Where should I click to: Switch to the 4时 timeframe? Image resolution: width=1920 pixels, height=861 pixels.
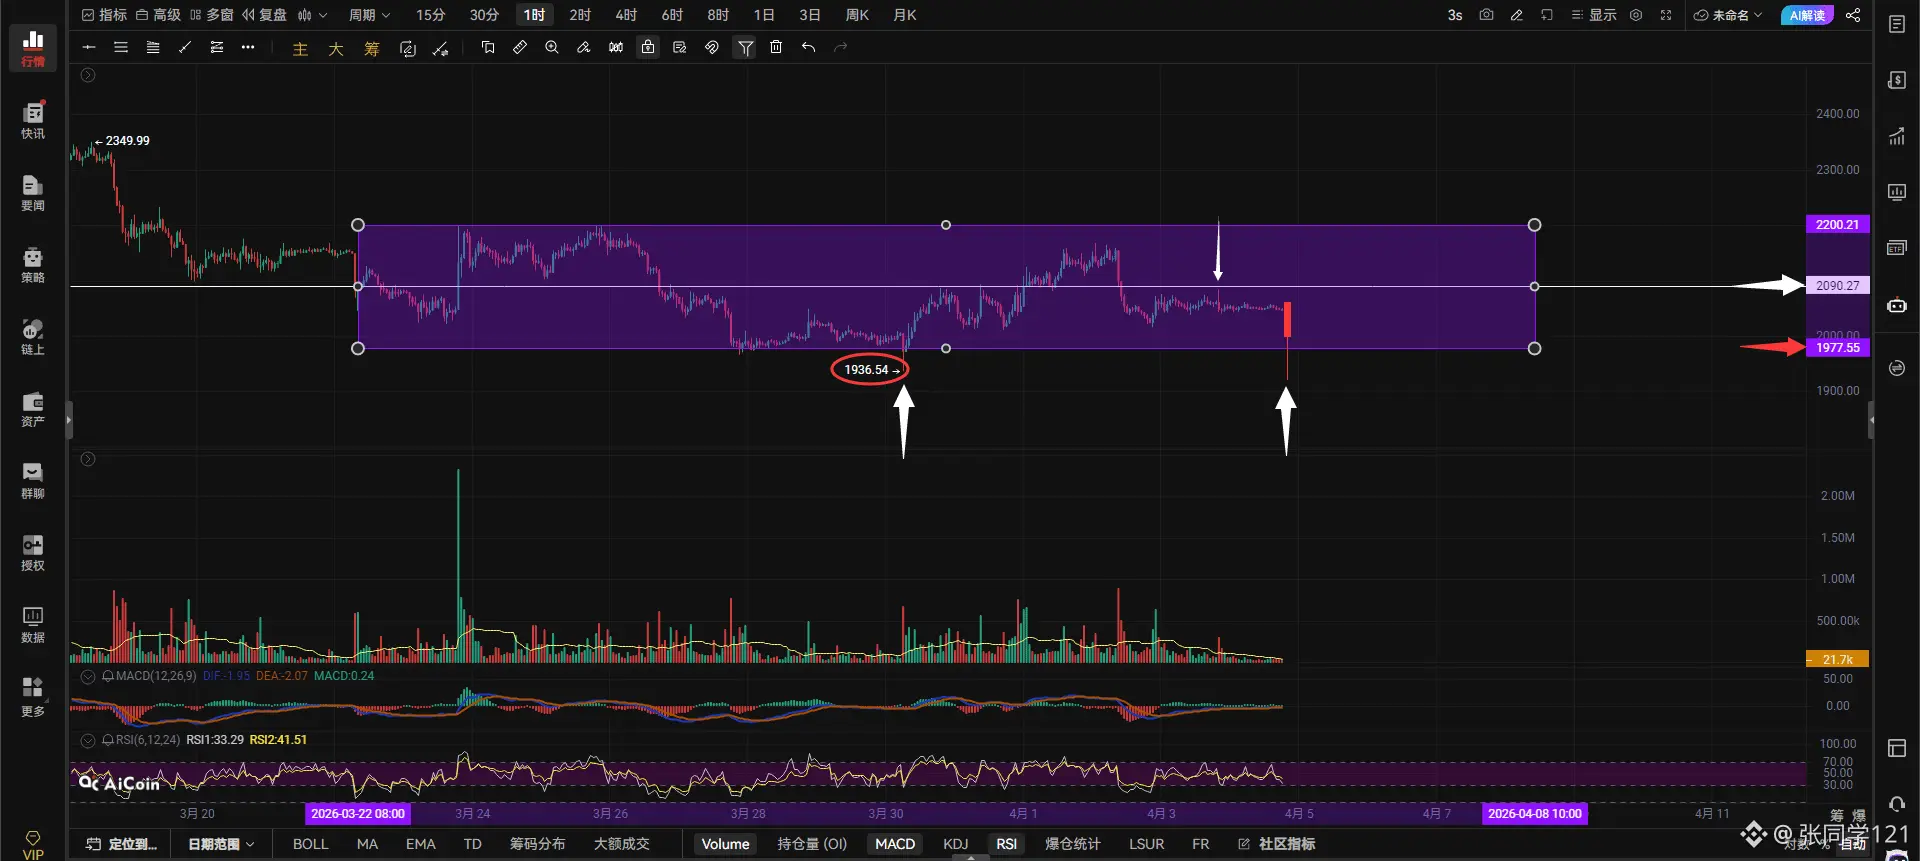[x=626, y=15]
